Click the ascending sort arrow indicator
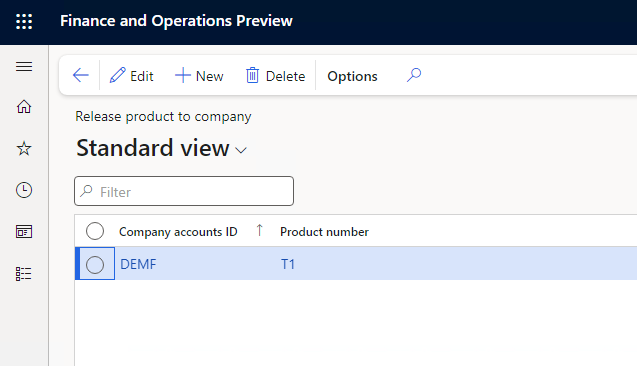 260,230
